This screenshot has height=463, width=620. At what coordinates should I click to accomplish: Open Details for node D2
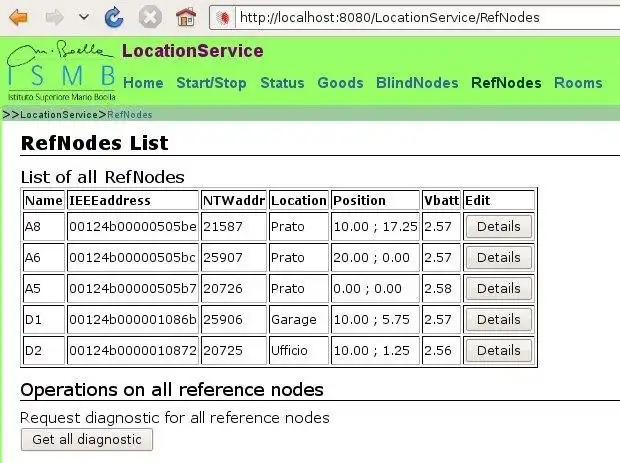[499, 350]
